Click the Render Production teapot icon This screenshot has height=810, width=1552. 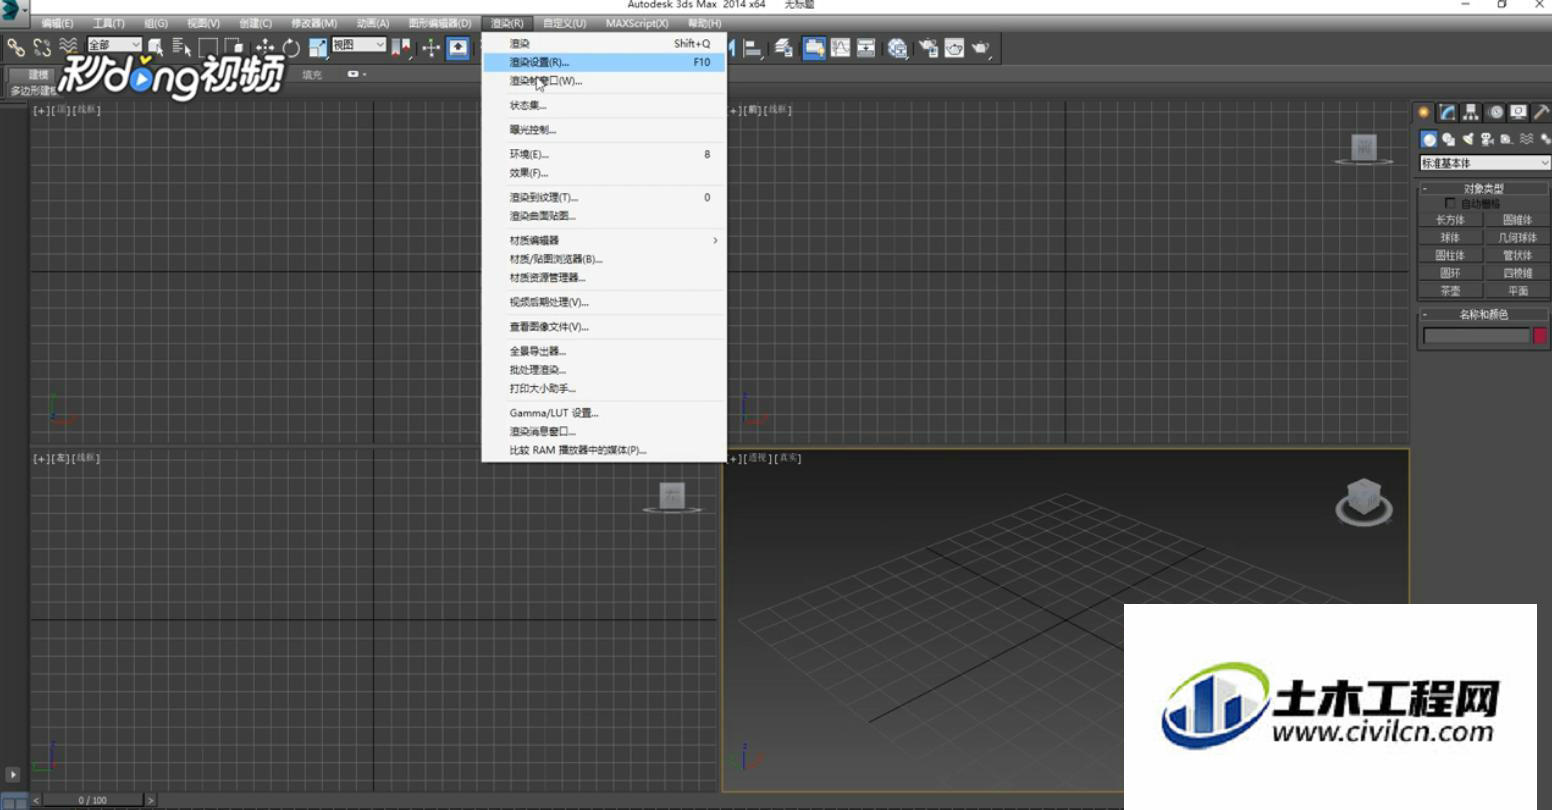(x=981, y=47)
